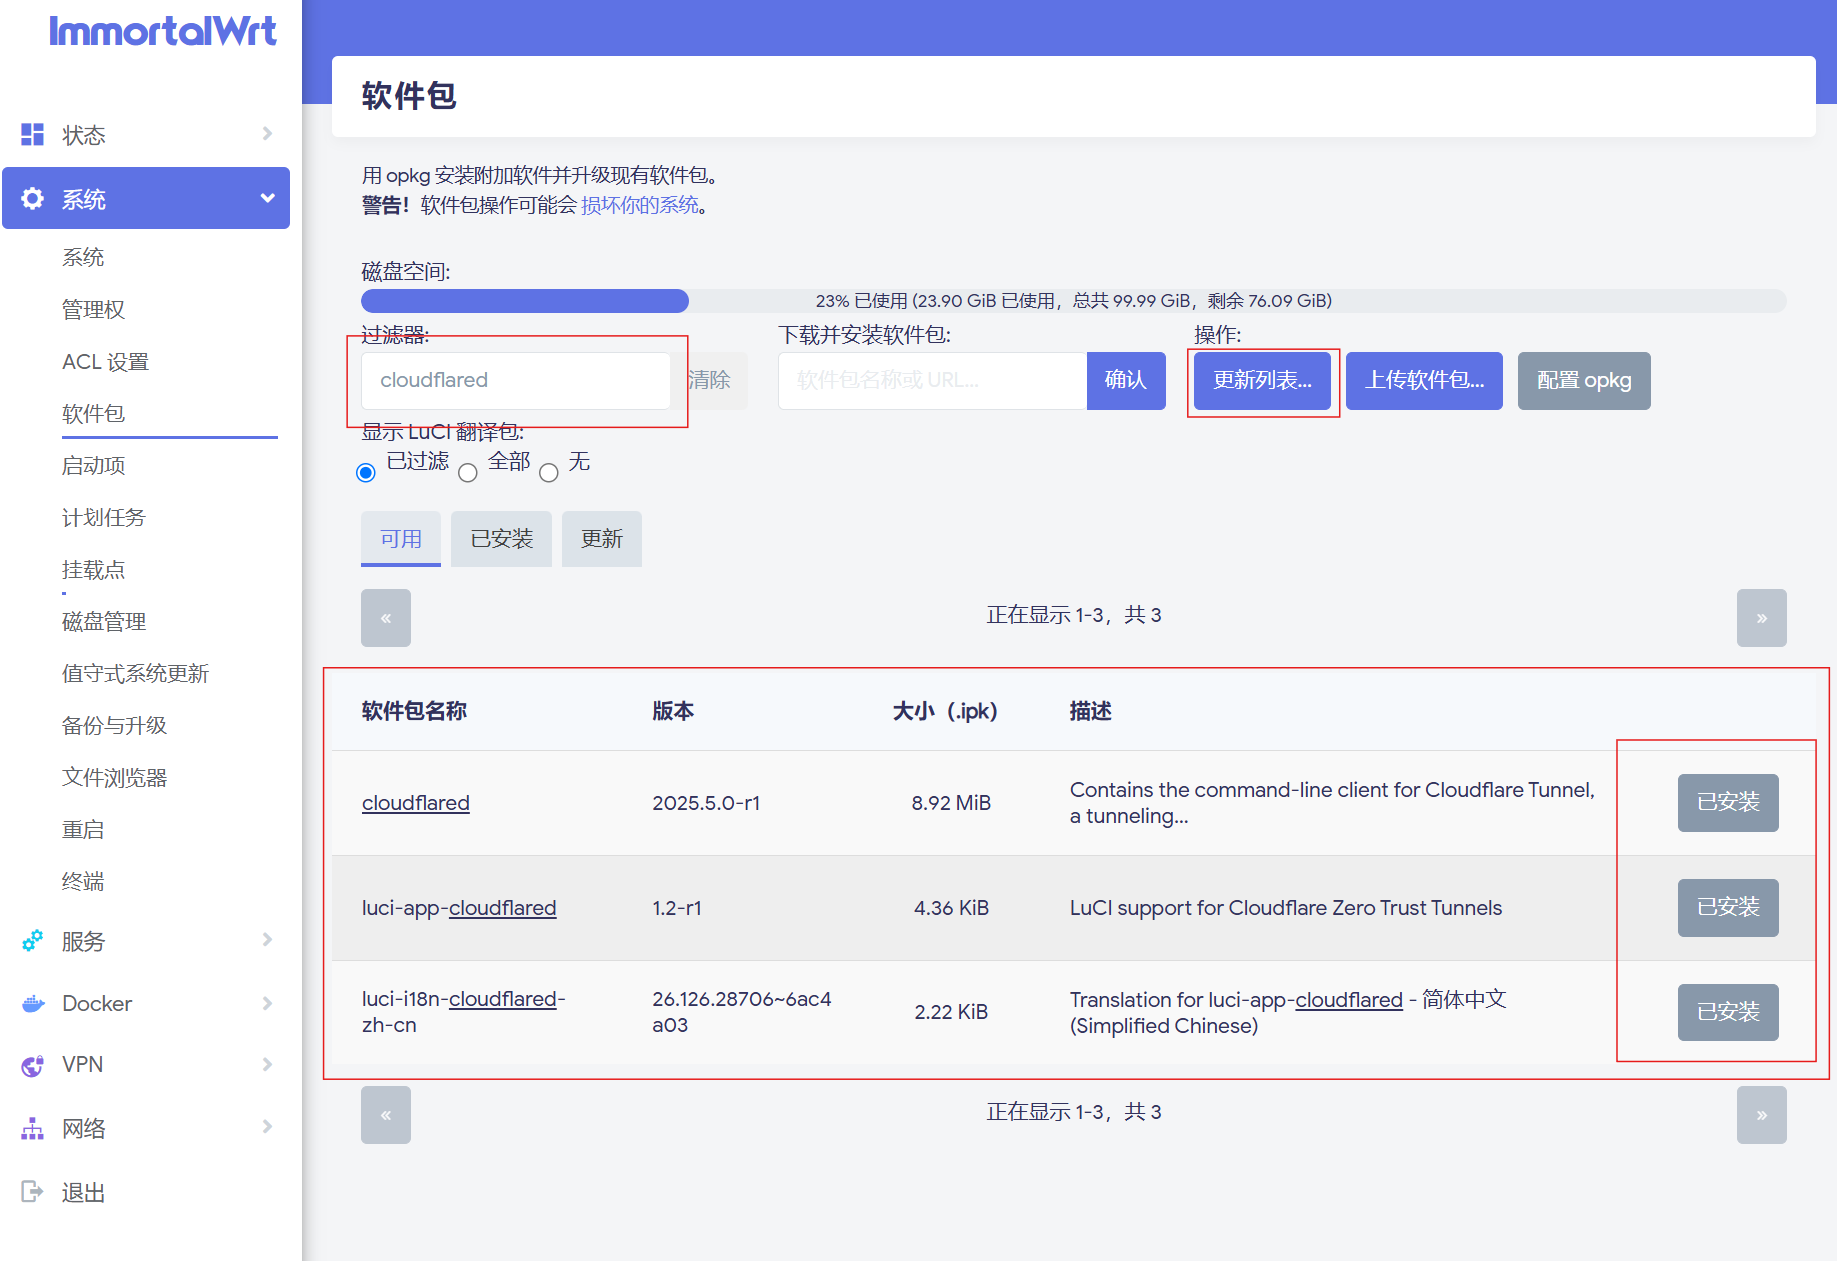Switch to the 可用 tab

pyautogui.click(x=401, y=539)
